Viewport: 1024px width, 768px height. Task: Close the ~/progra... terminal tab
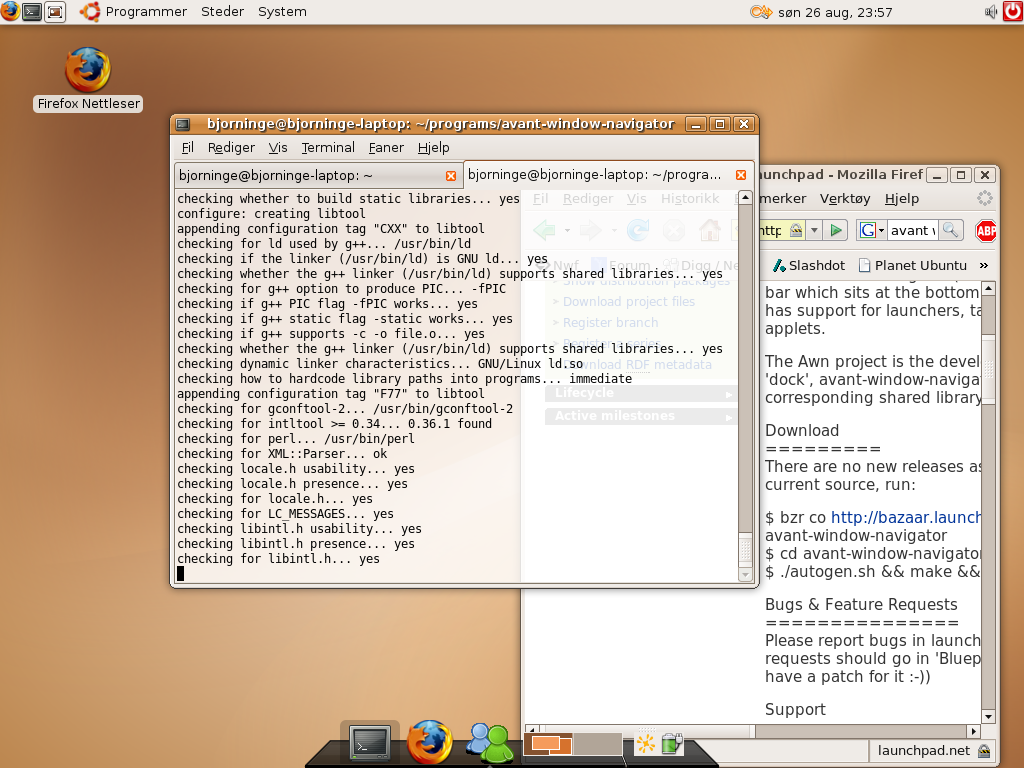(x=741, y=175)
